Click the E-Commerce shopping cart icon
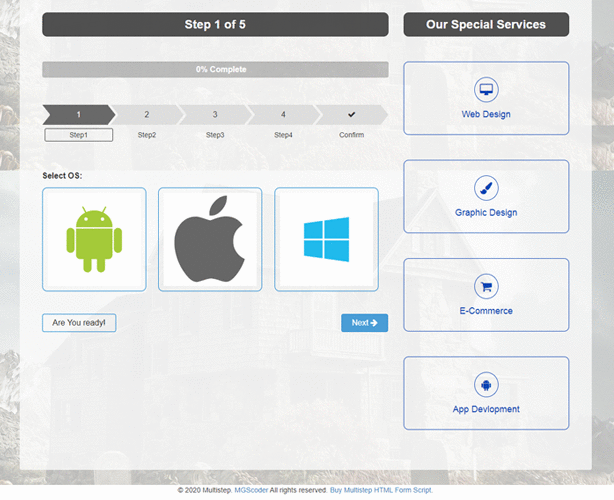 click(x=486, y=286)
